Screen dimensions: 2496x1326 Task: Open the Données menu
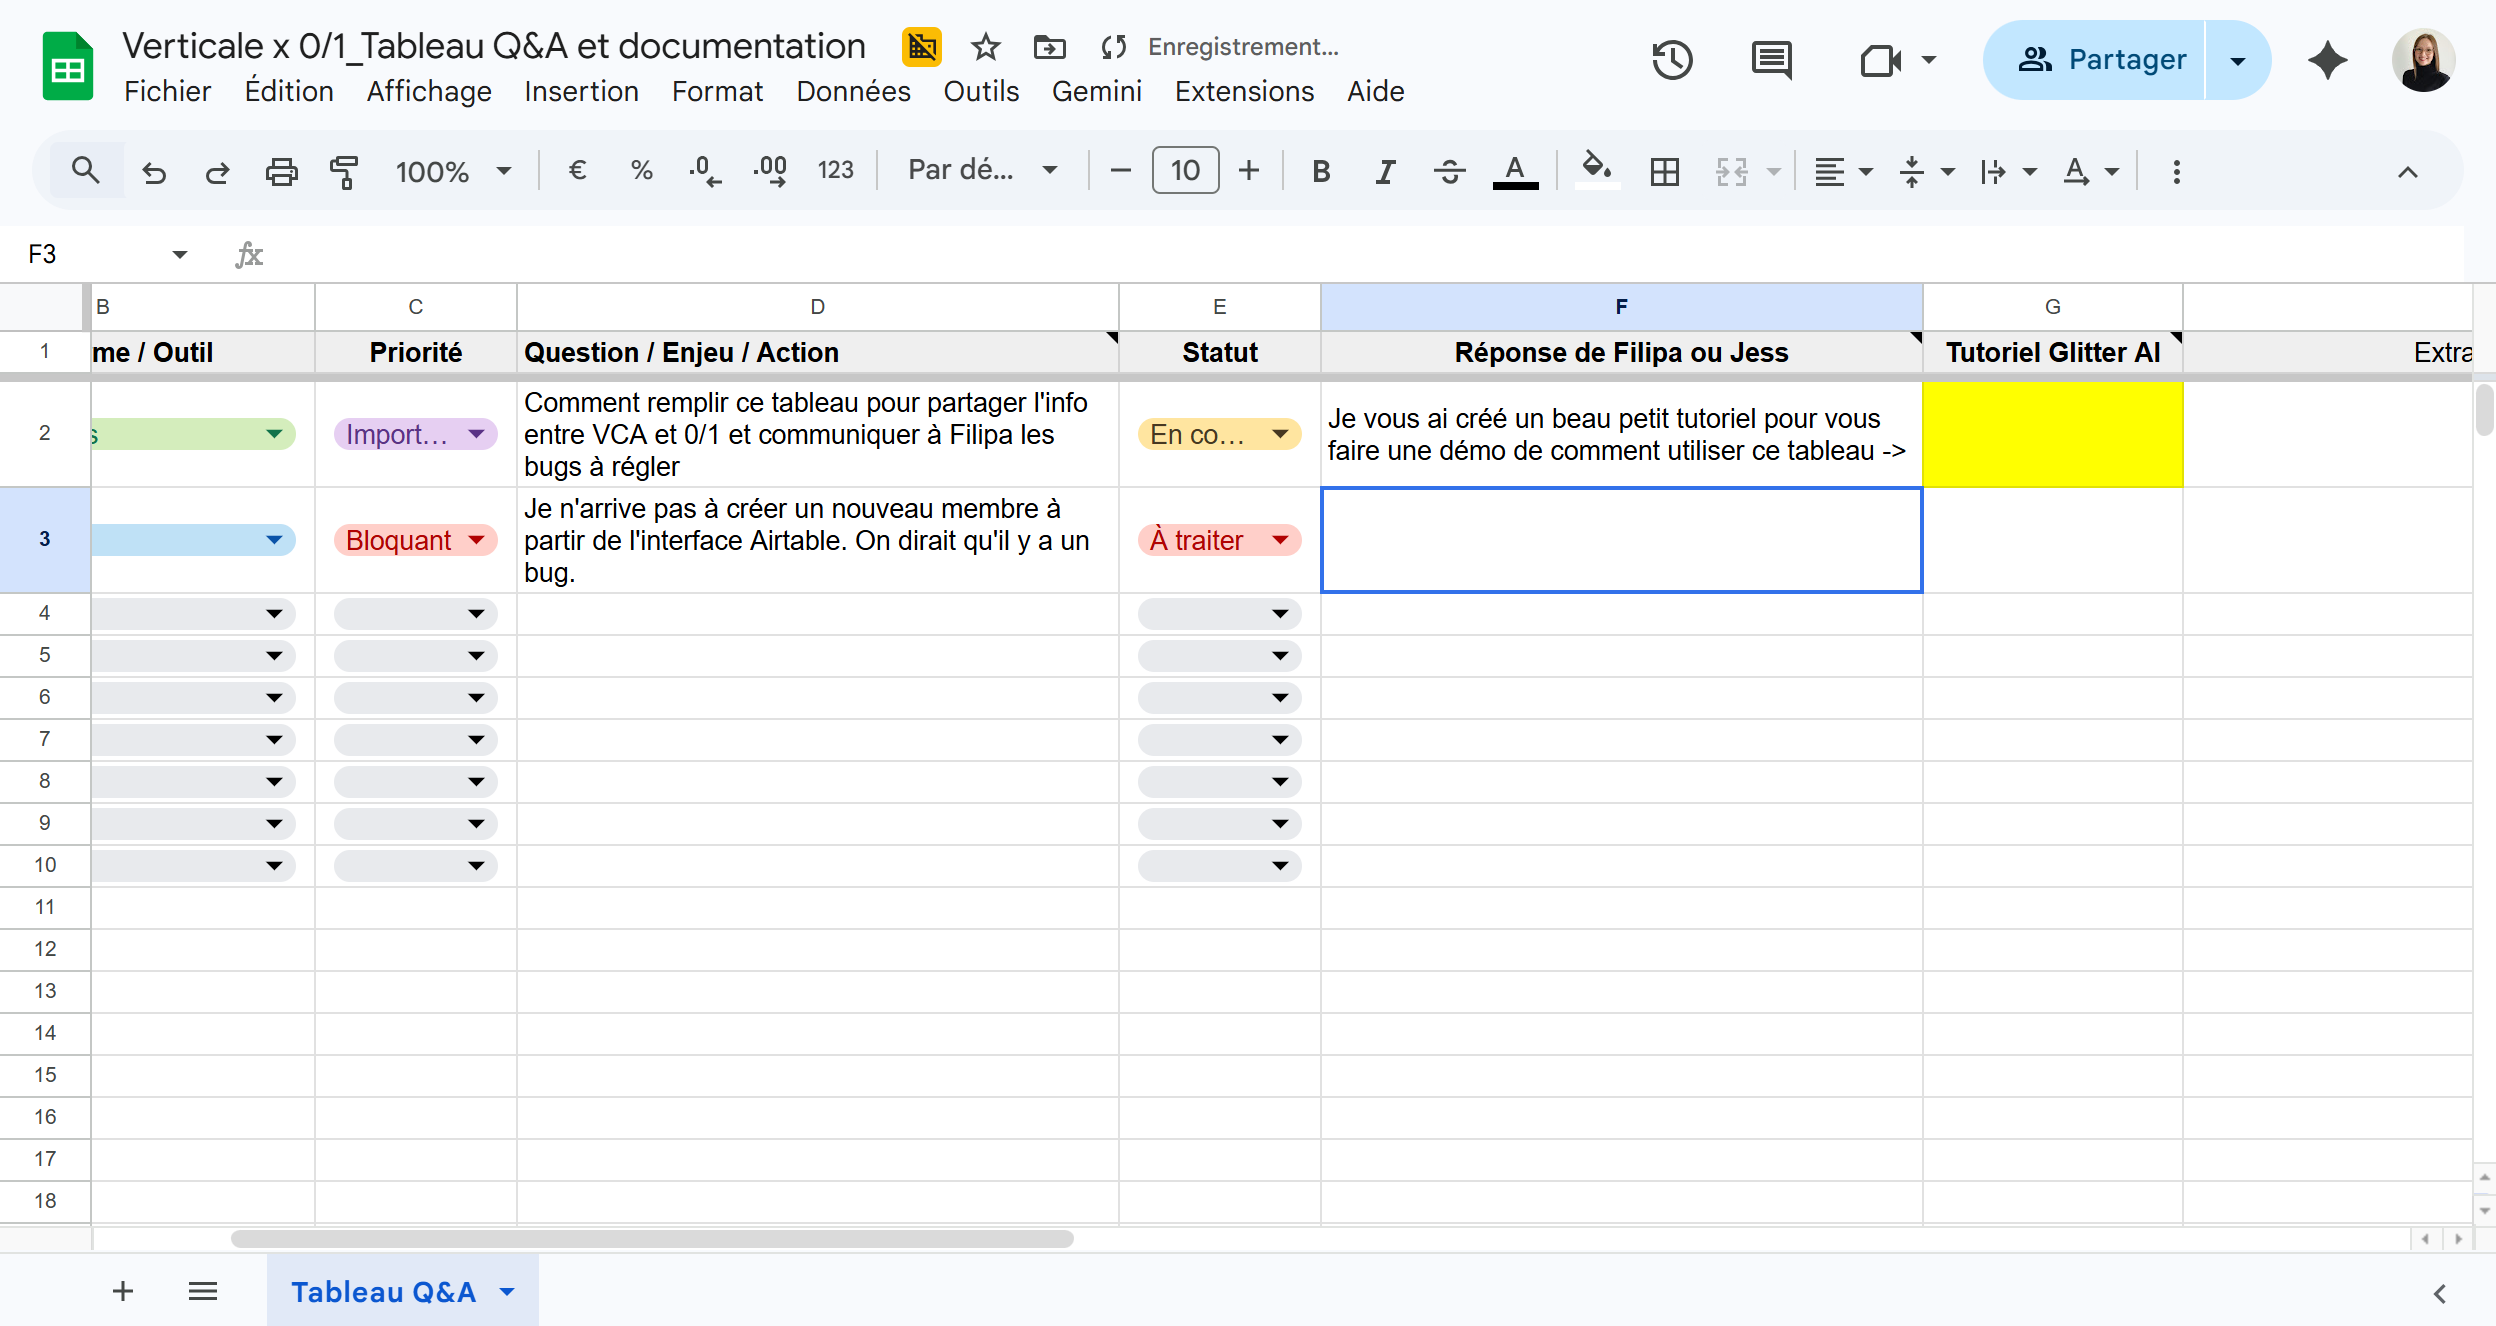coord(853,91)
